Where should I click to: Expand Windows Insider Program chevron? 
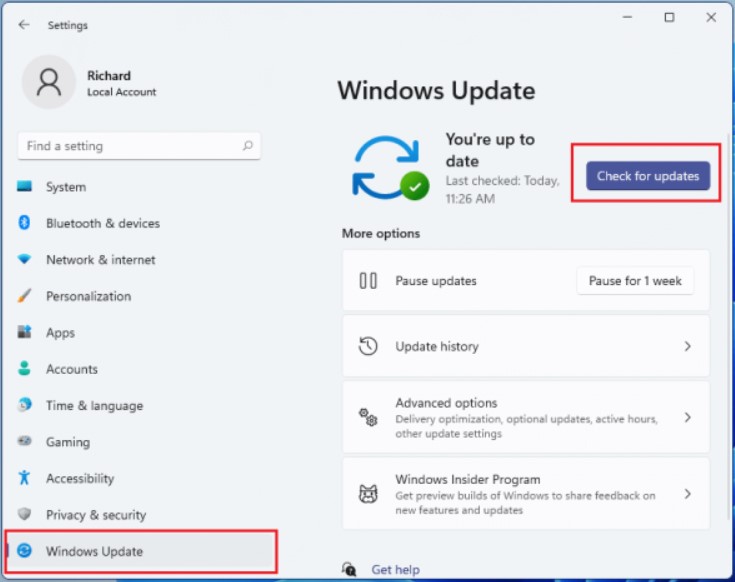(x=687, y=494)
